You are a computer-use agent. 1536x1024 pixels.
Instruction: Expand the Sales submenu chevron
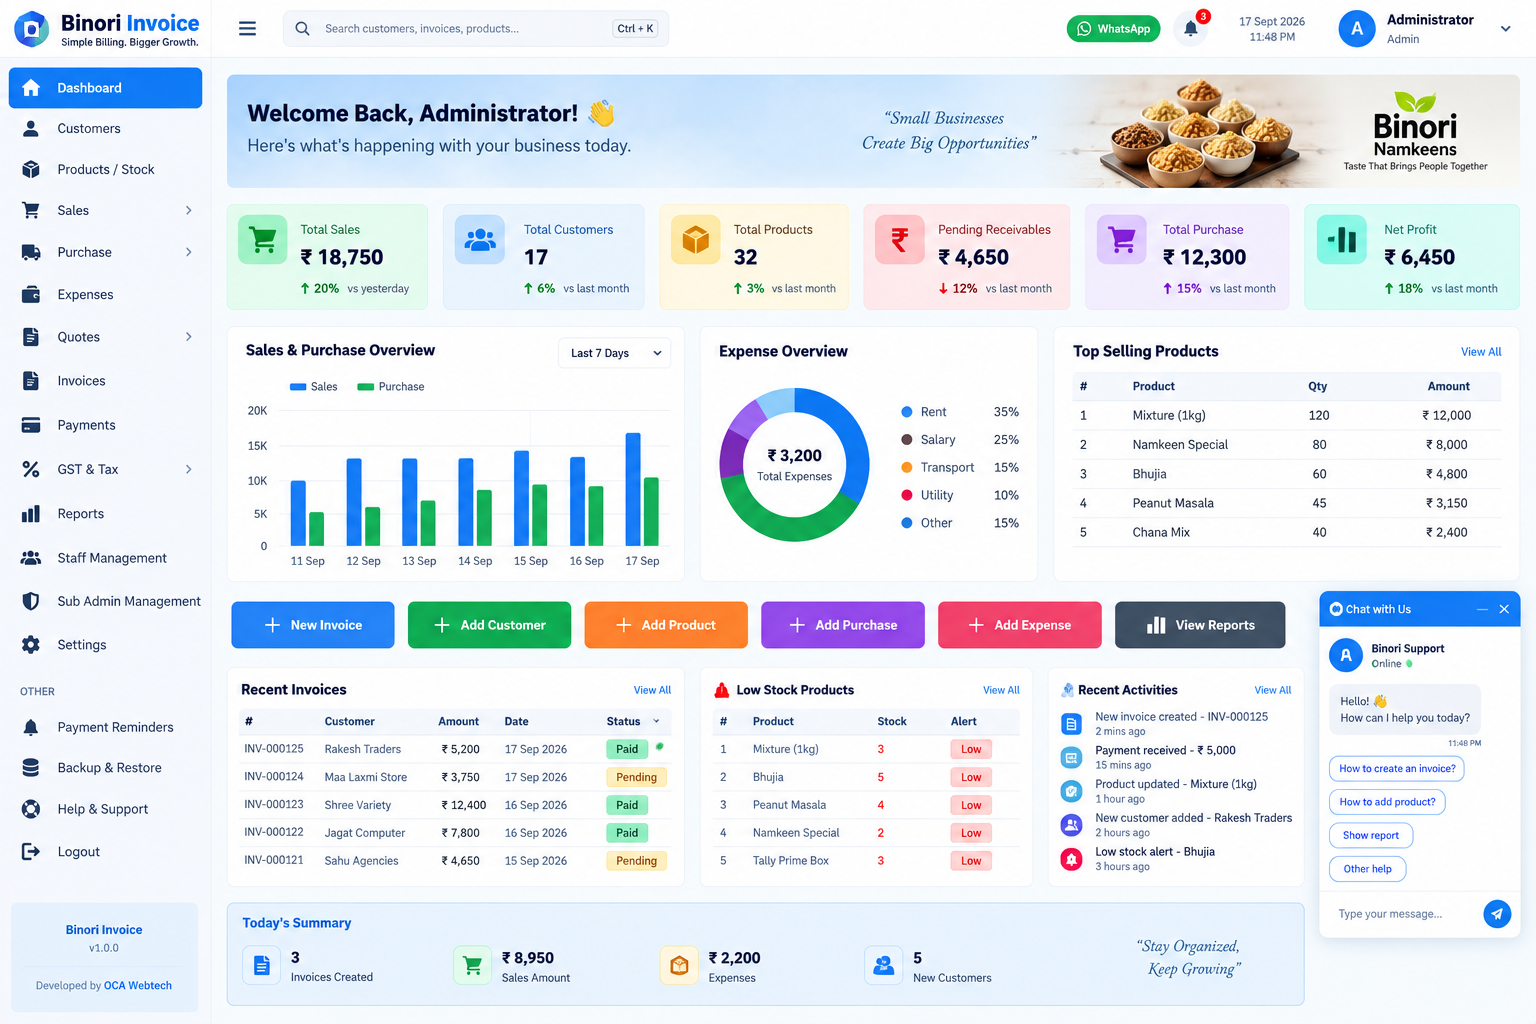[189, 210]
